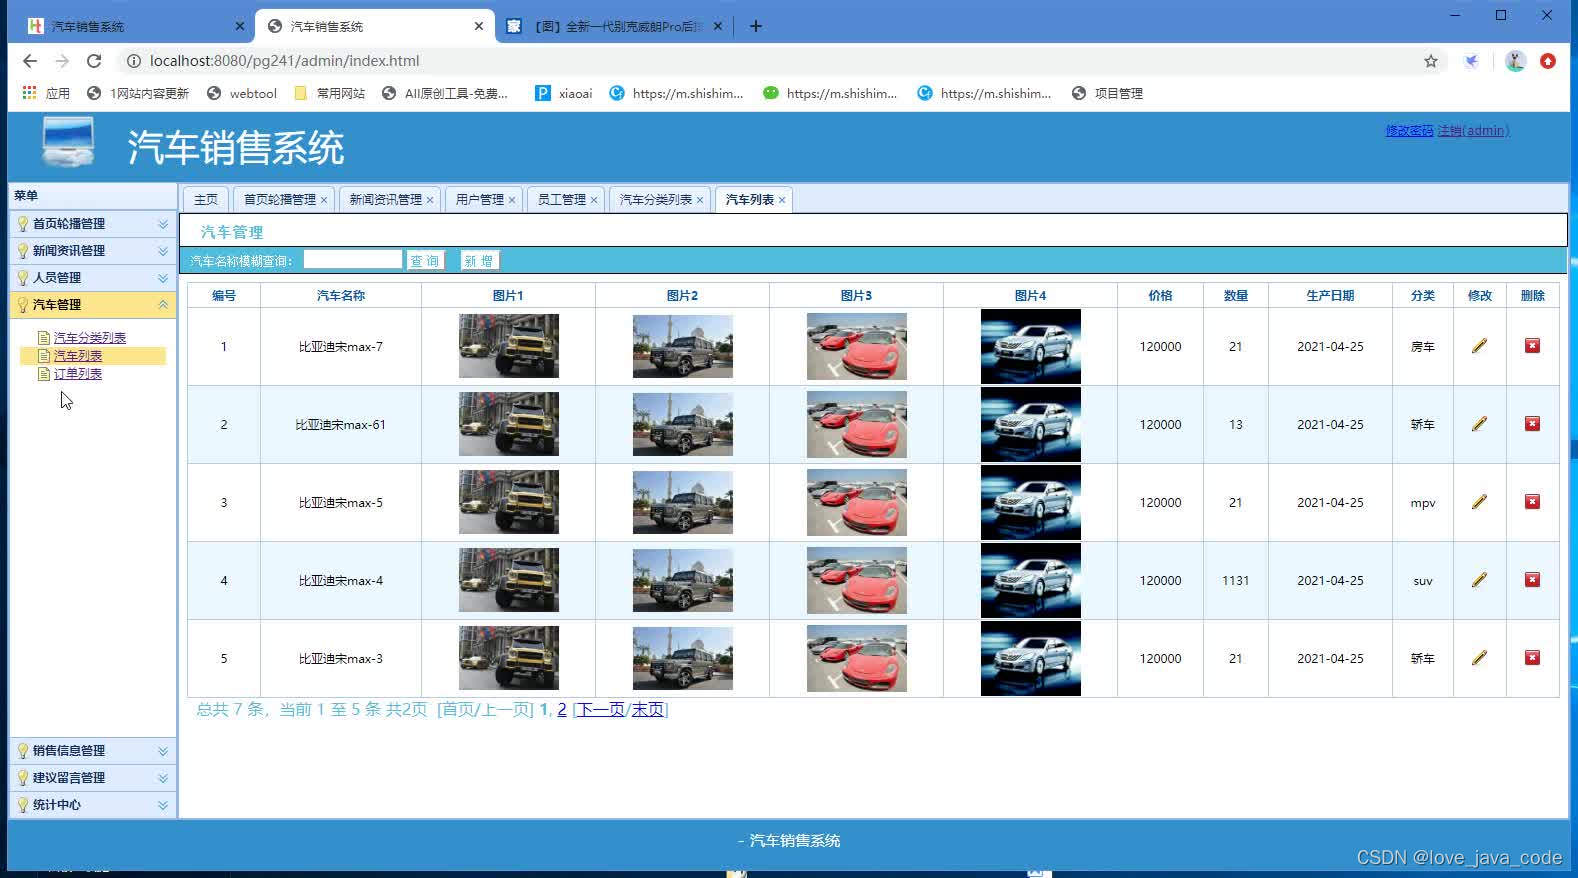Screen dimensions: 1578x878
Task: Click the 查询 search button
Action: coord(425,261)
